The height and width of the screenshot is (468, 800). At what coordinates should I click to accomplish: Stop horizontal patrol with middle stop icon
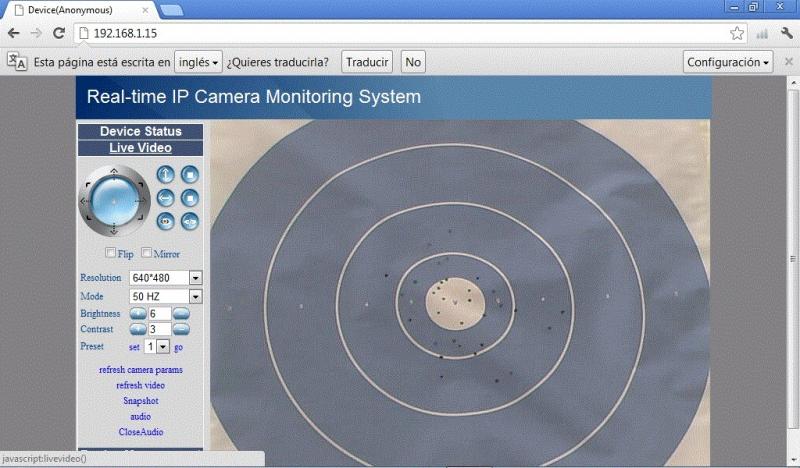click(190, 198)
